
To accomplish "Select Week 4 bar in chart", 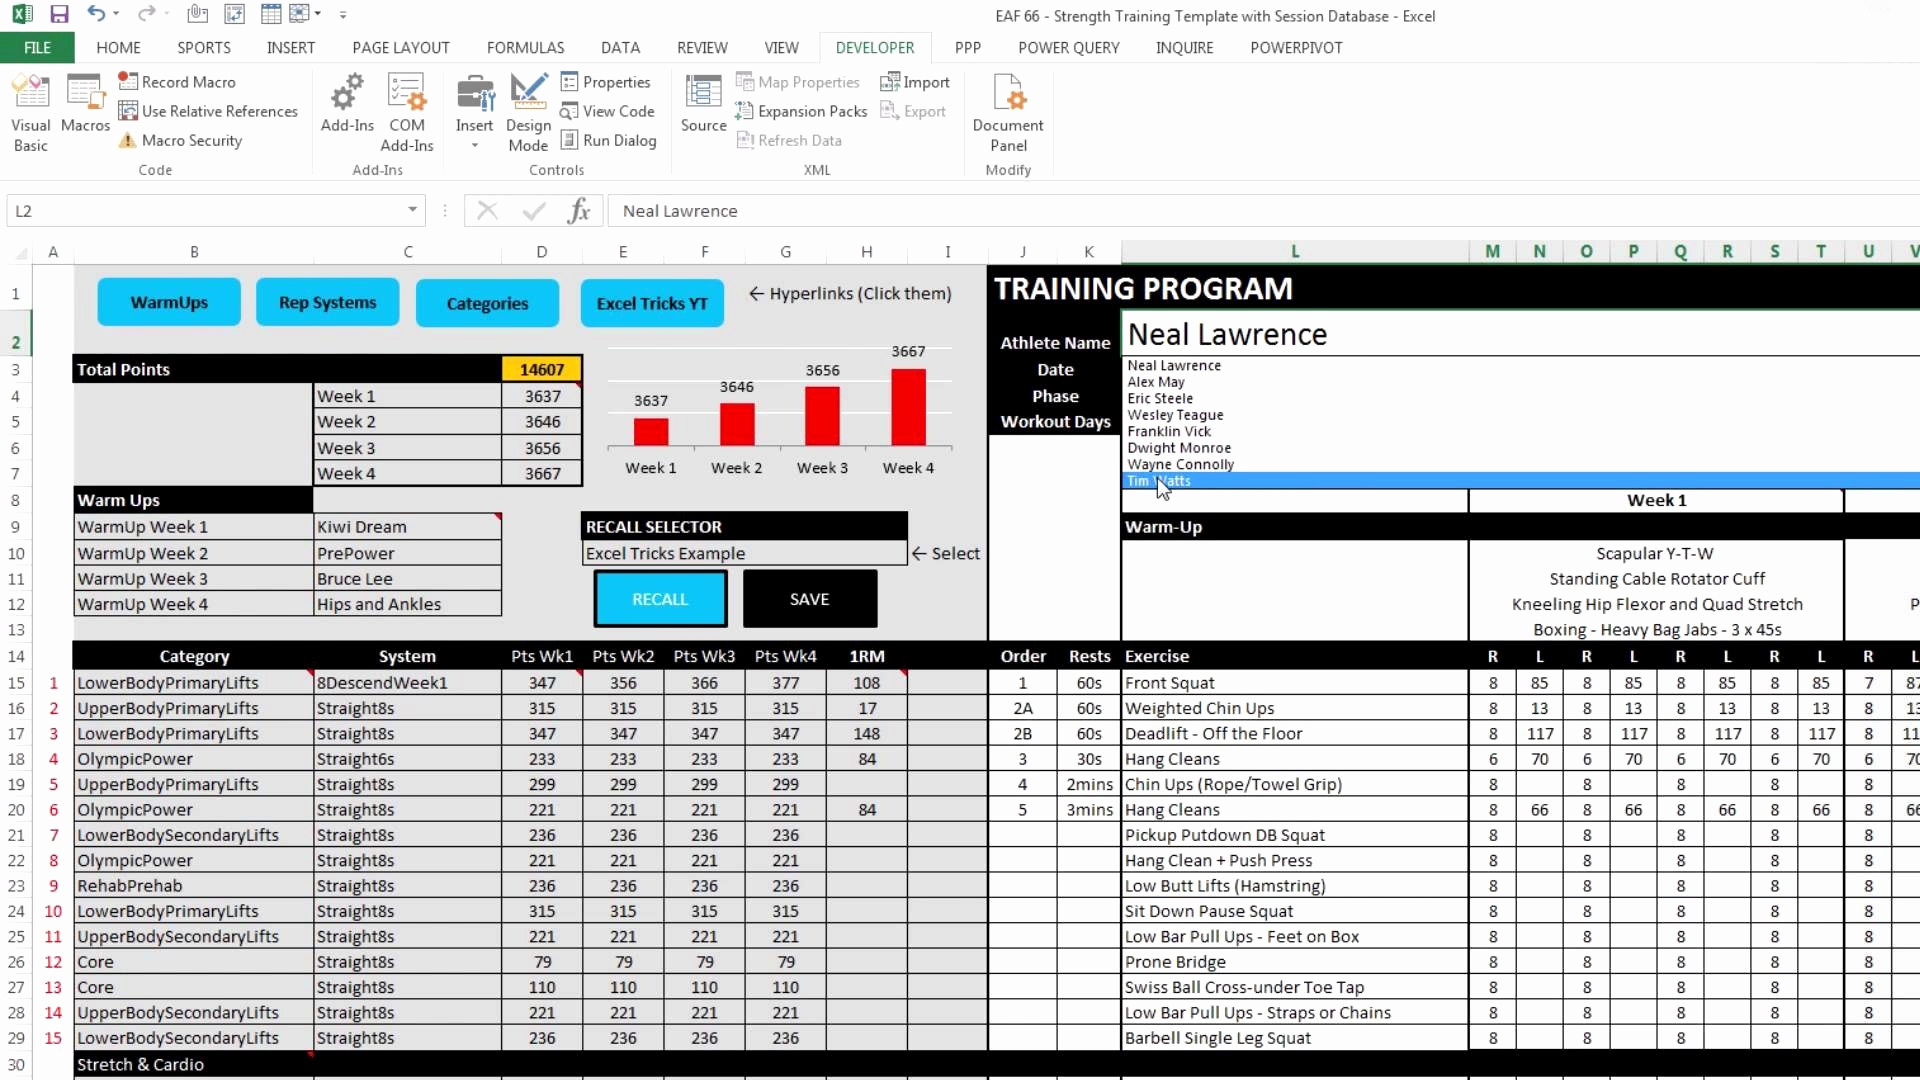I will click(x=910, y=409).
